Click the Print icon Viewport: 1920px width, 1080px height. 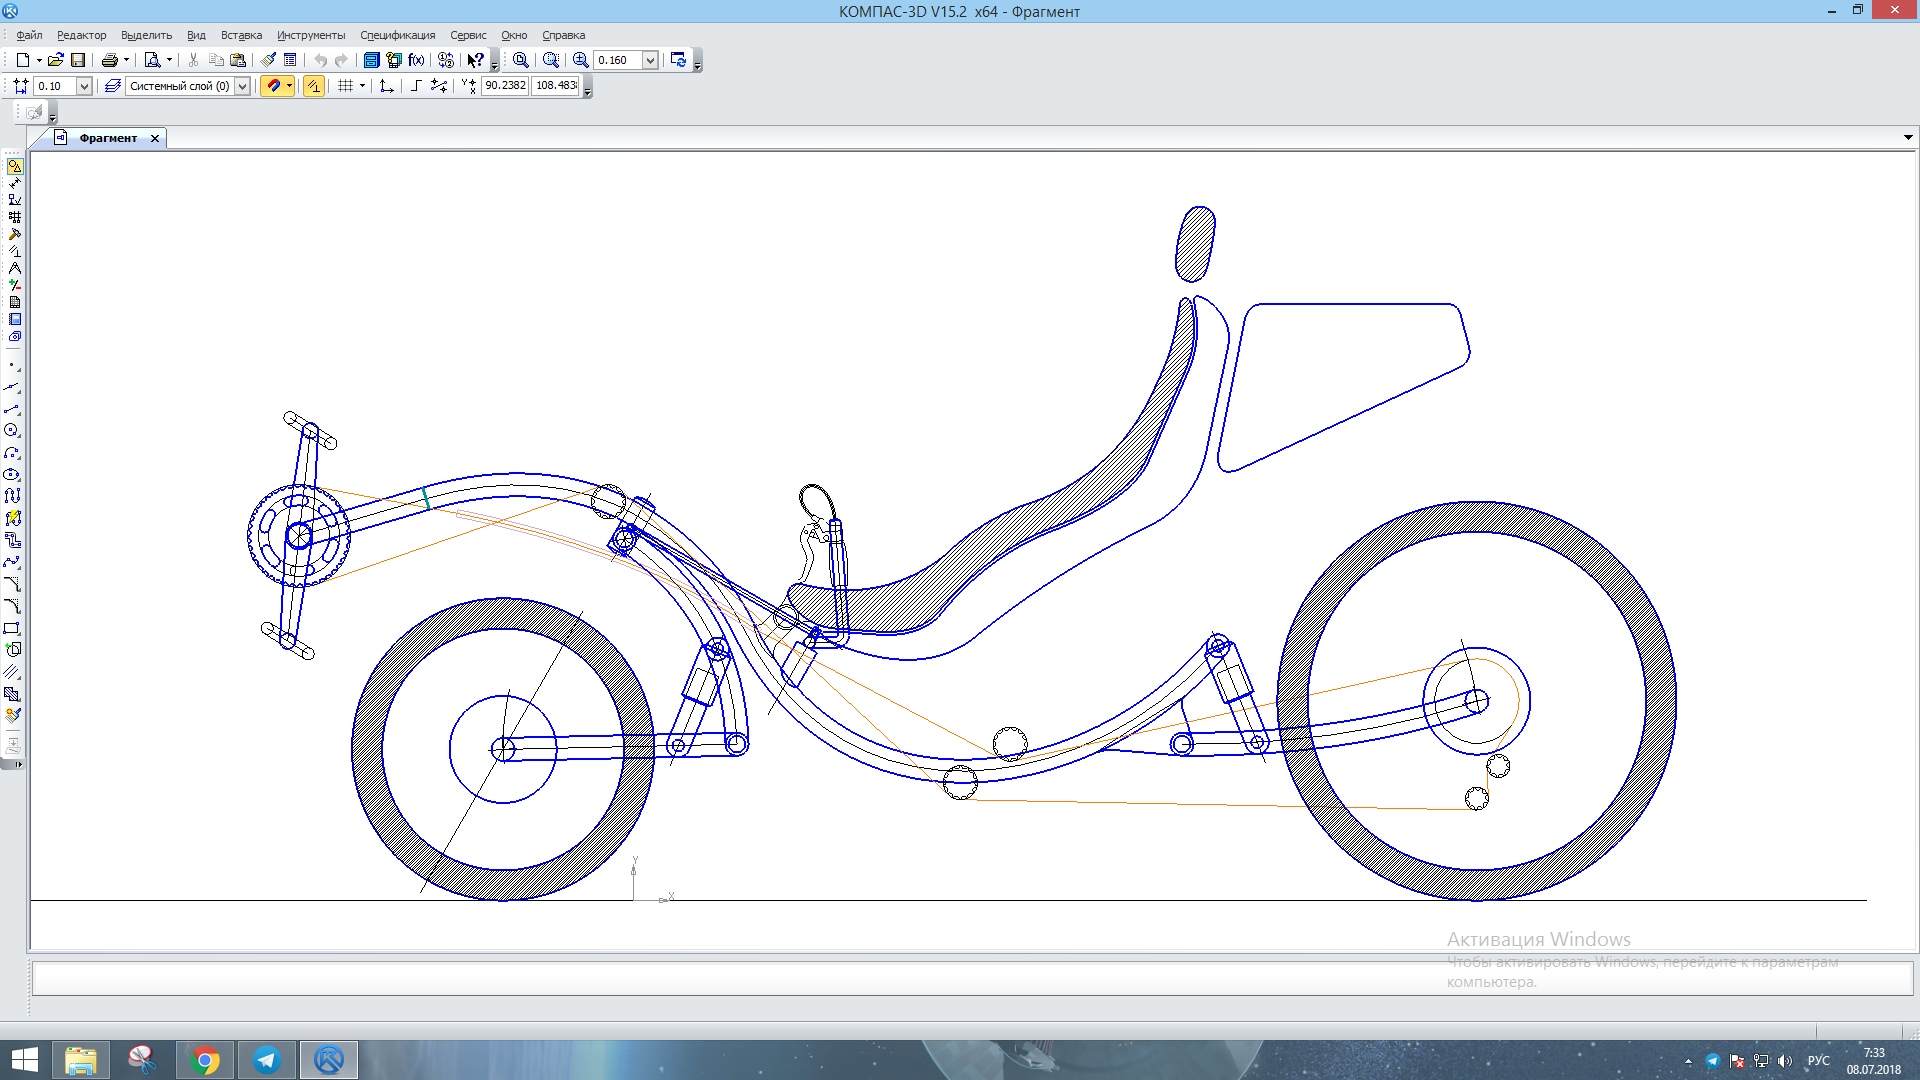point(110,60)
